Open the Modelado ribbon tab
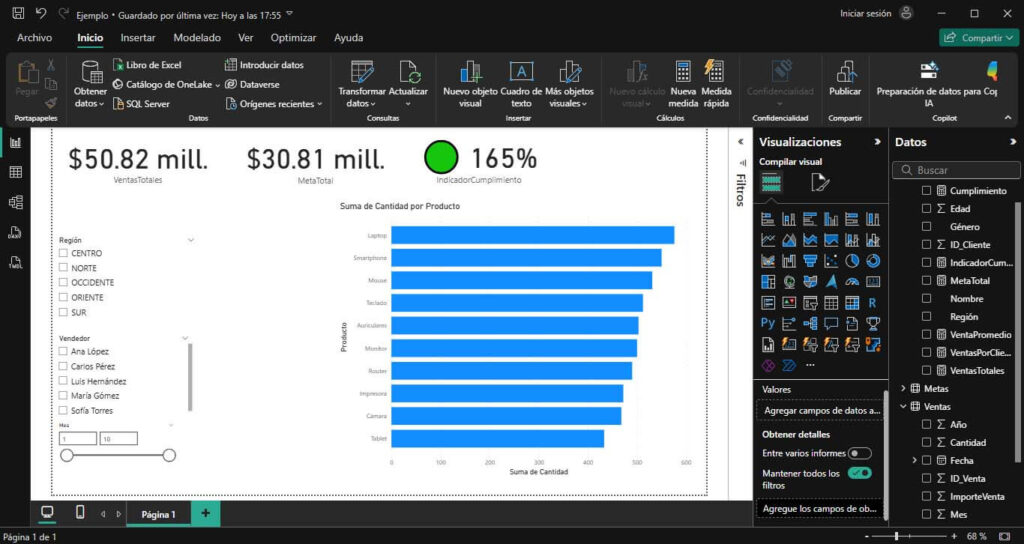 pyautogui.click(x=197, y=38)
